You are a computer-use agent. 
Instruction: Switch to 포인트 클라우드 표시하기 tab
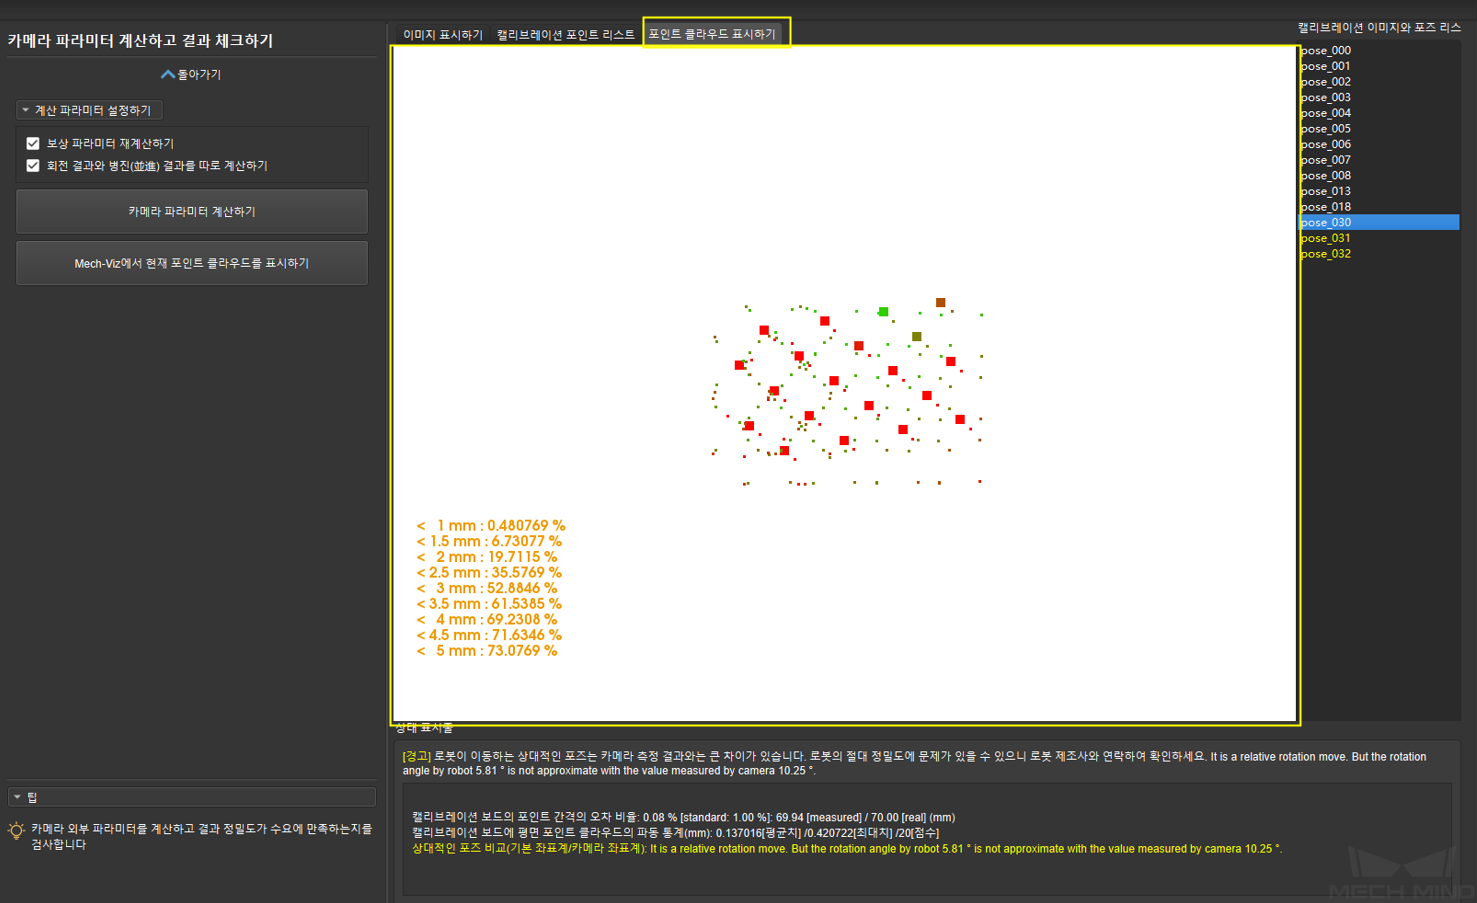pos(712,33)
